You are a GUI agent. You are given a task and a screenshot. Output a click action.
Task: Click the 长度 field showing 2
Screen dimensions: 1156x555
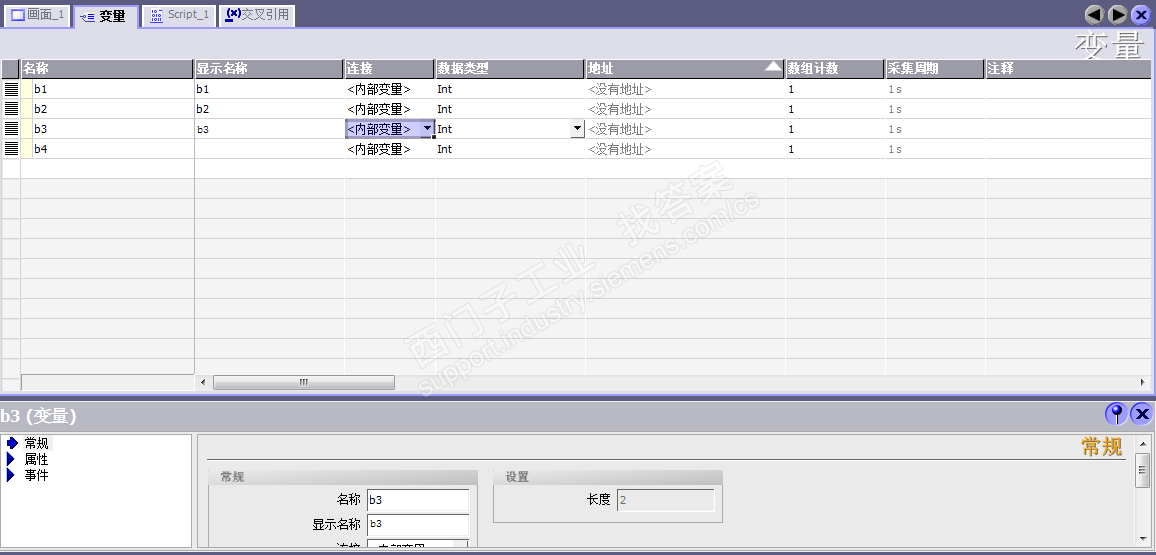(x=665, y=500)
